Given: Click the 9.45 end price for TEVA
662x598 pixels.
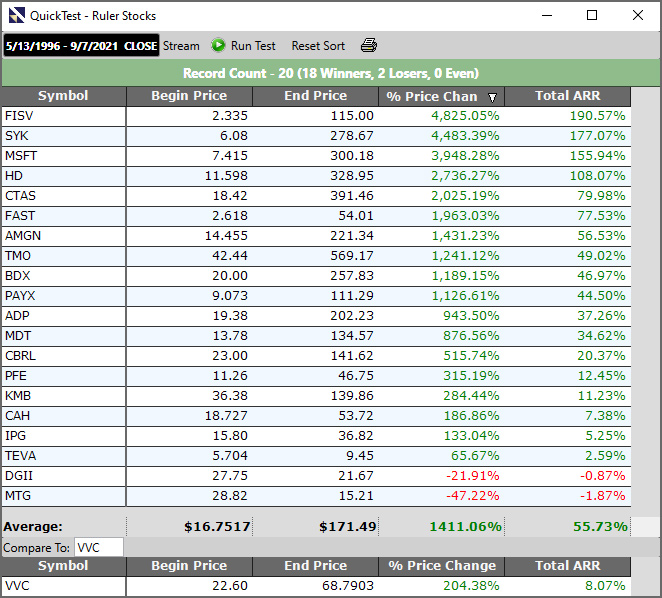Looking at the screenshot, I should [x=359, y=456].
